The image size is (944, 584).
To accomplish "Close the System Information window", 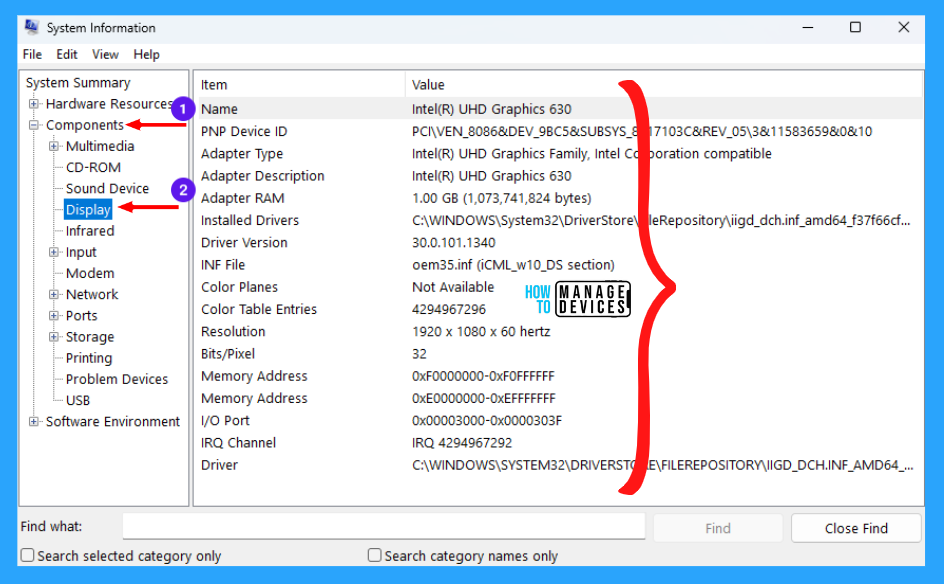I will coord(904,28).
